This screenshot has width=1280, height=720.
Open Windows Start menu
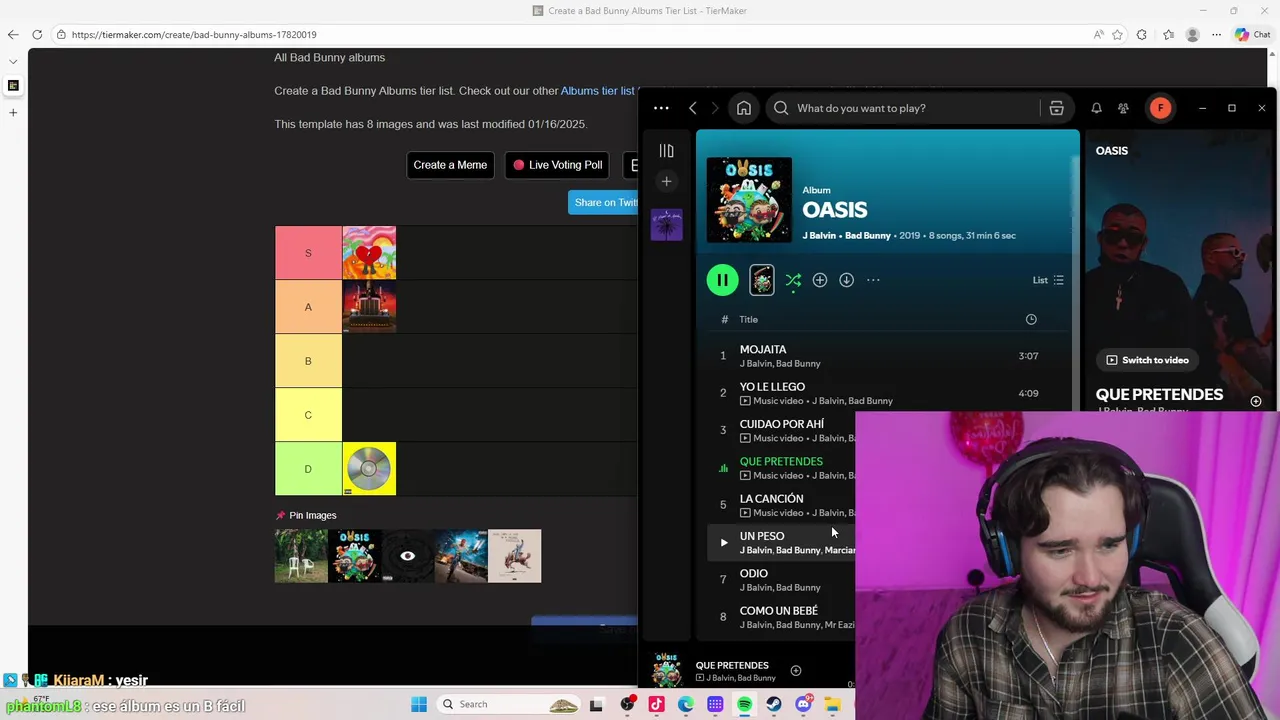(419, 704)
